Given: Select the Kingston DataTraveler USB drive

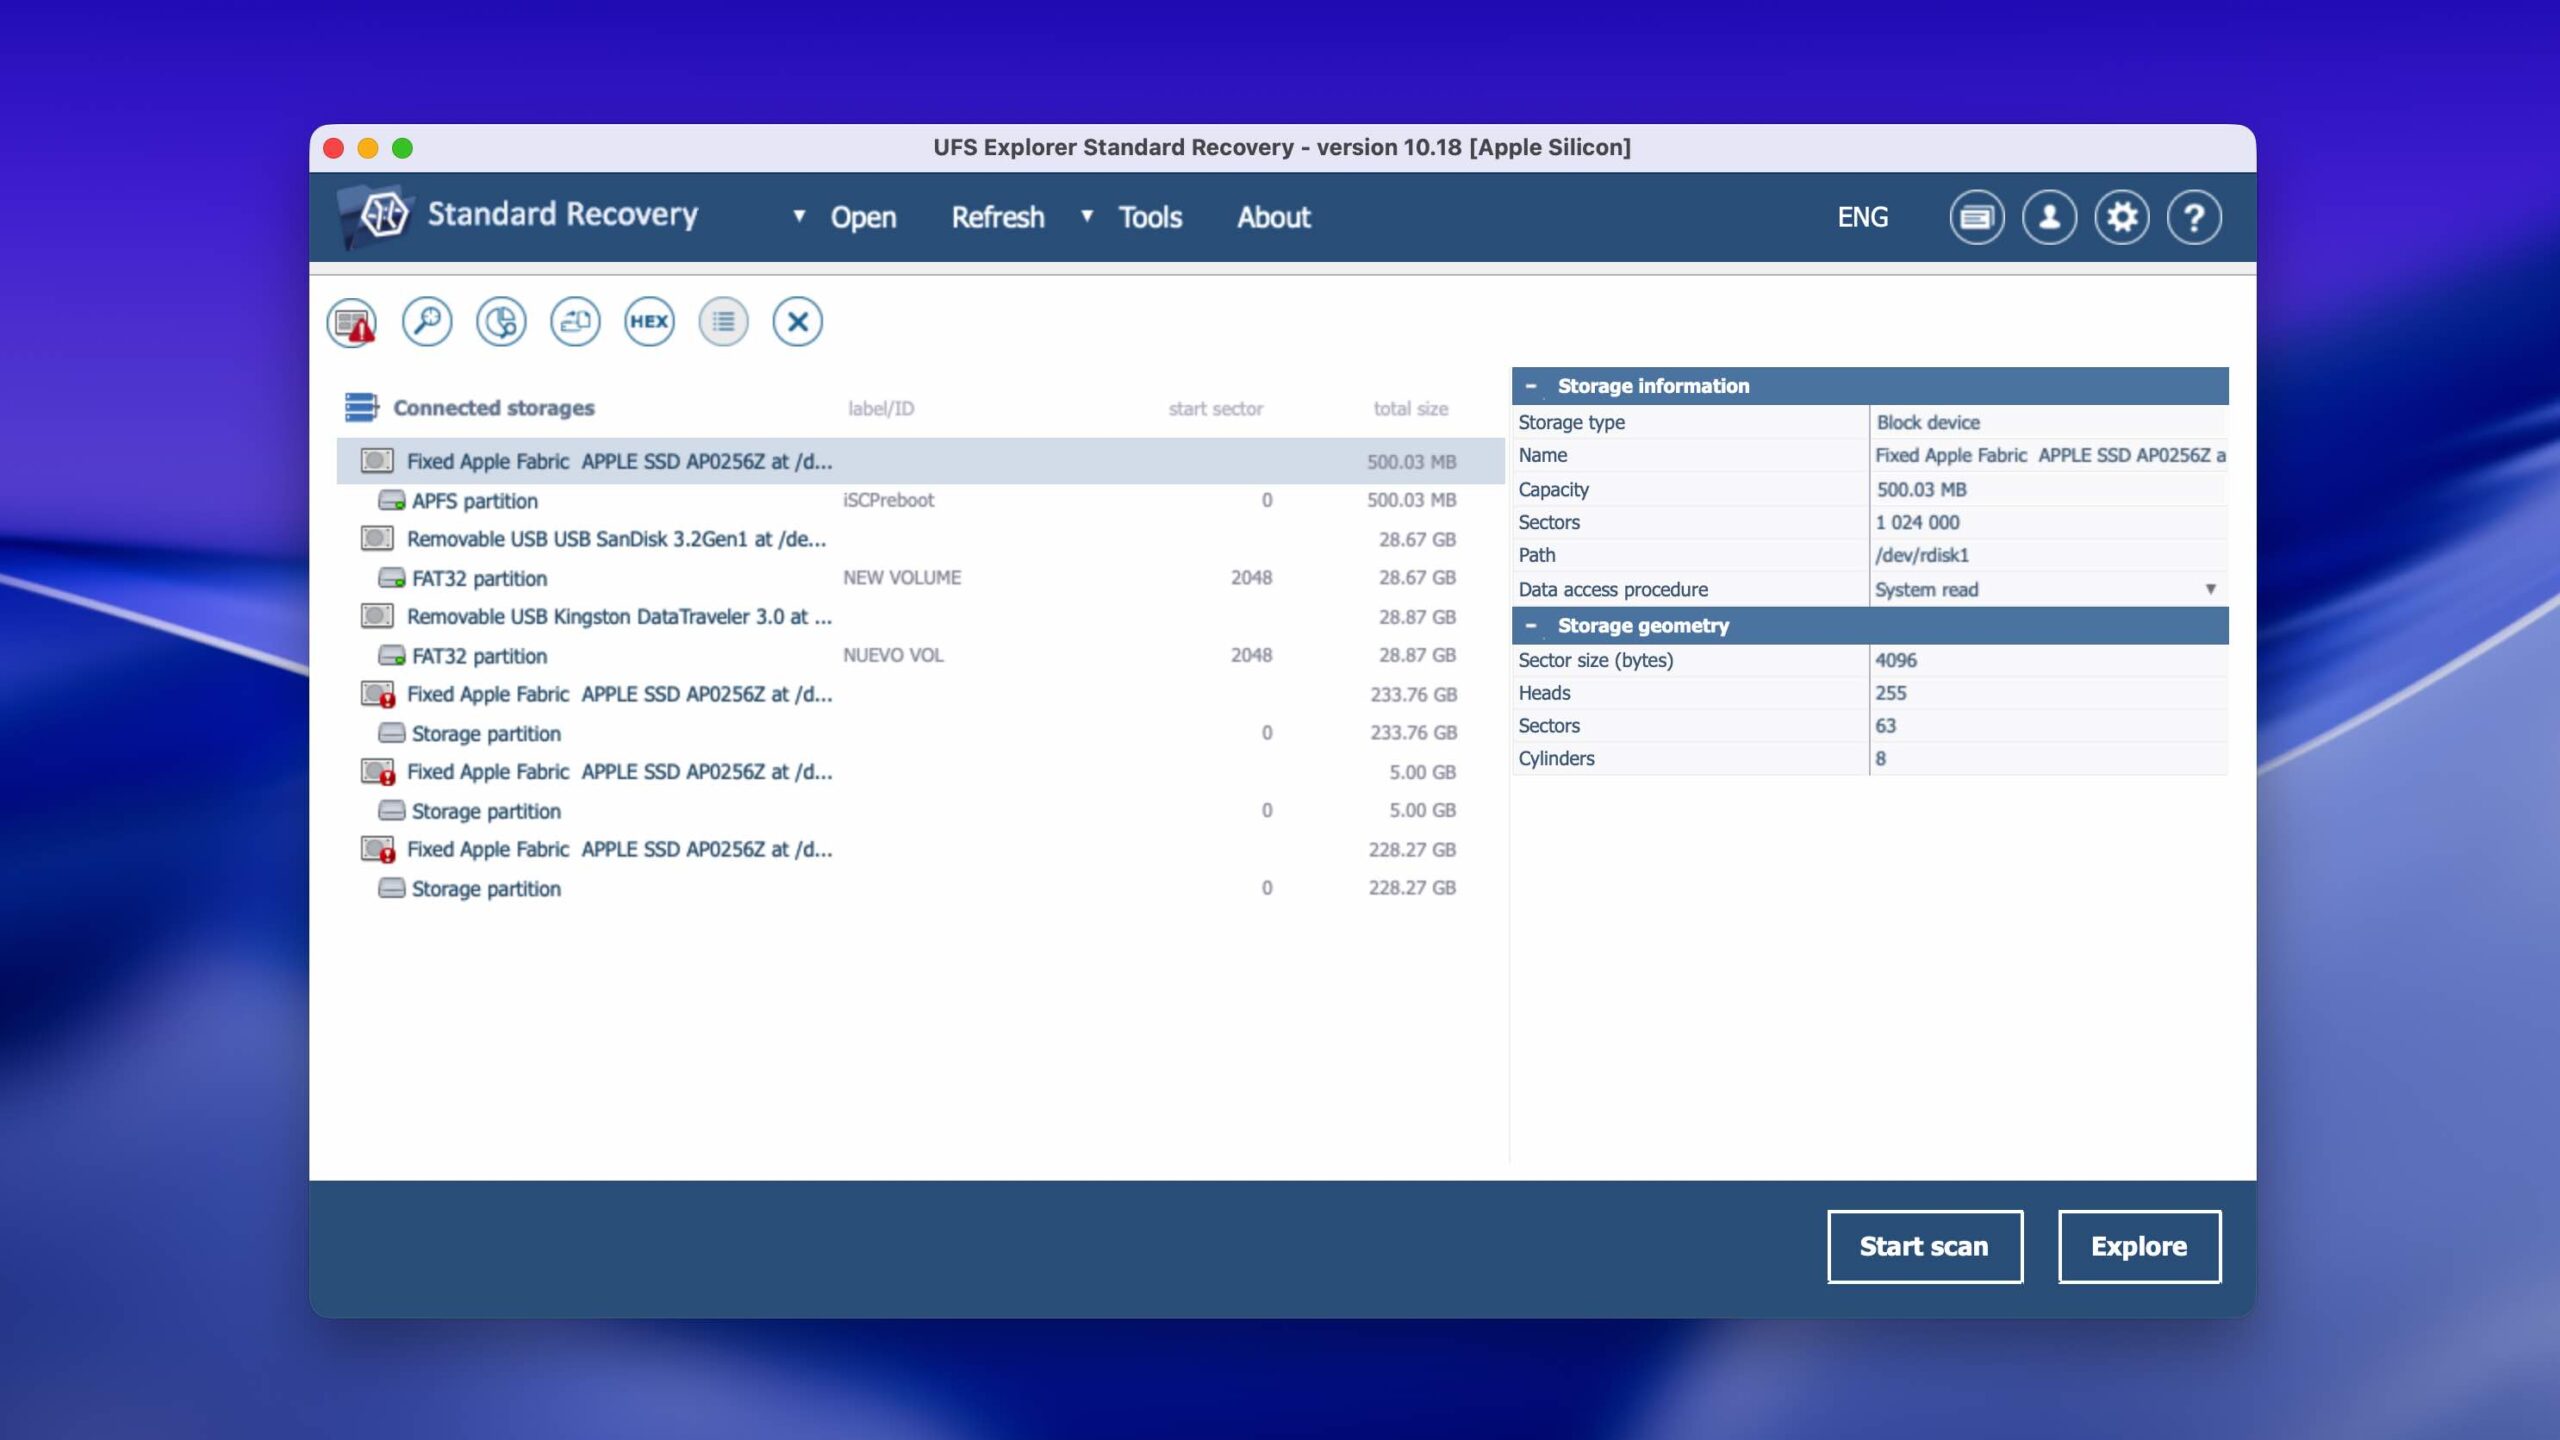Looking at the screenshot, I should (618, 617).
